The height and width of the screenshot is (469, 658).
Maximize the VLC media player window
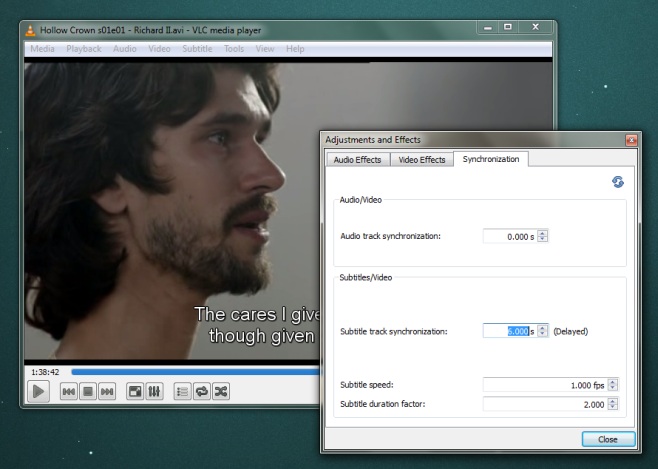(508, 28)
